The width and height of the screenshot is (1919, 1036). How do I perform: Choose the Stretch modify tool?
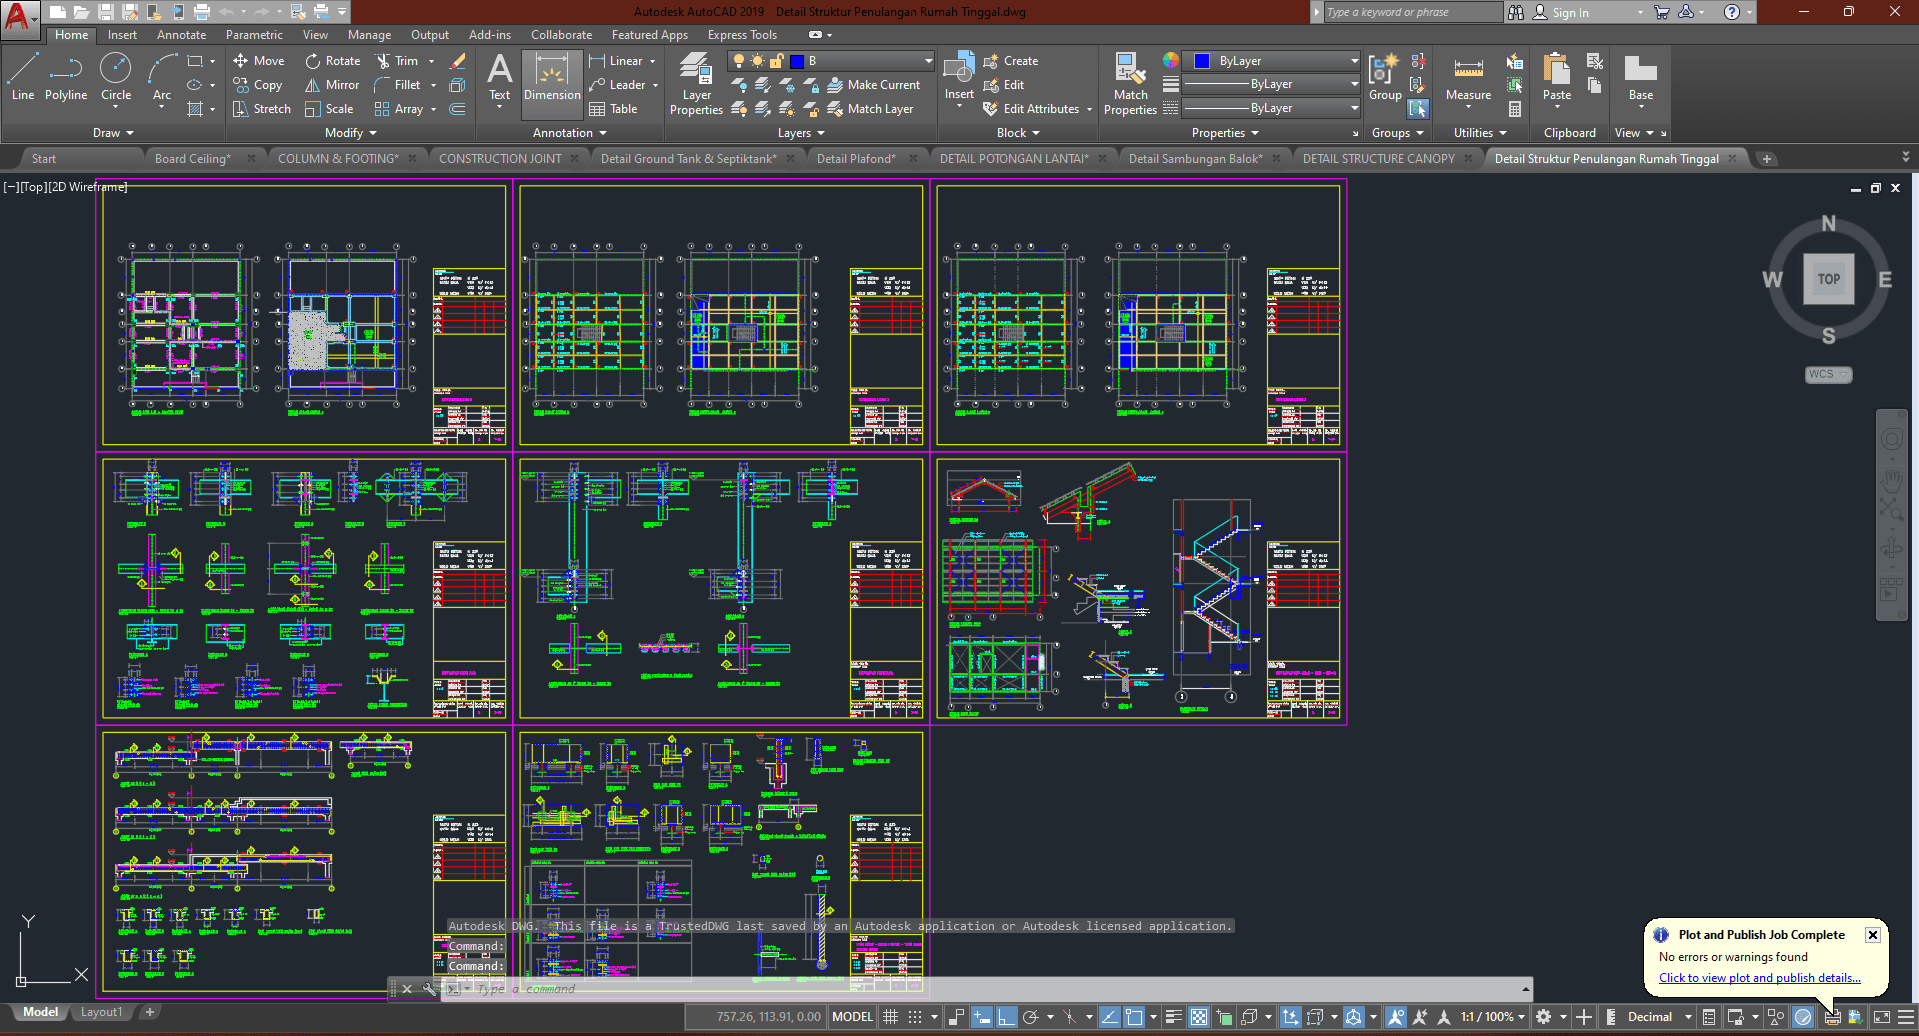262,109
